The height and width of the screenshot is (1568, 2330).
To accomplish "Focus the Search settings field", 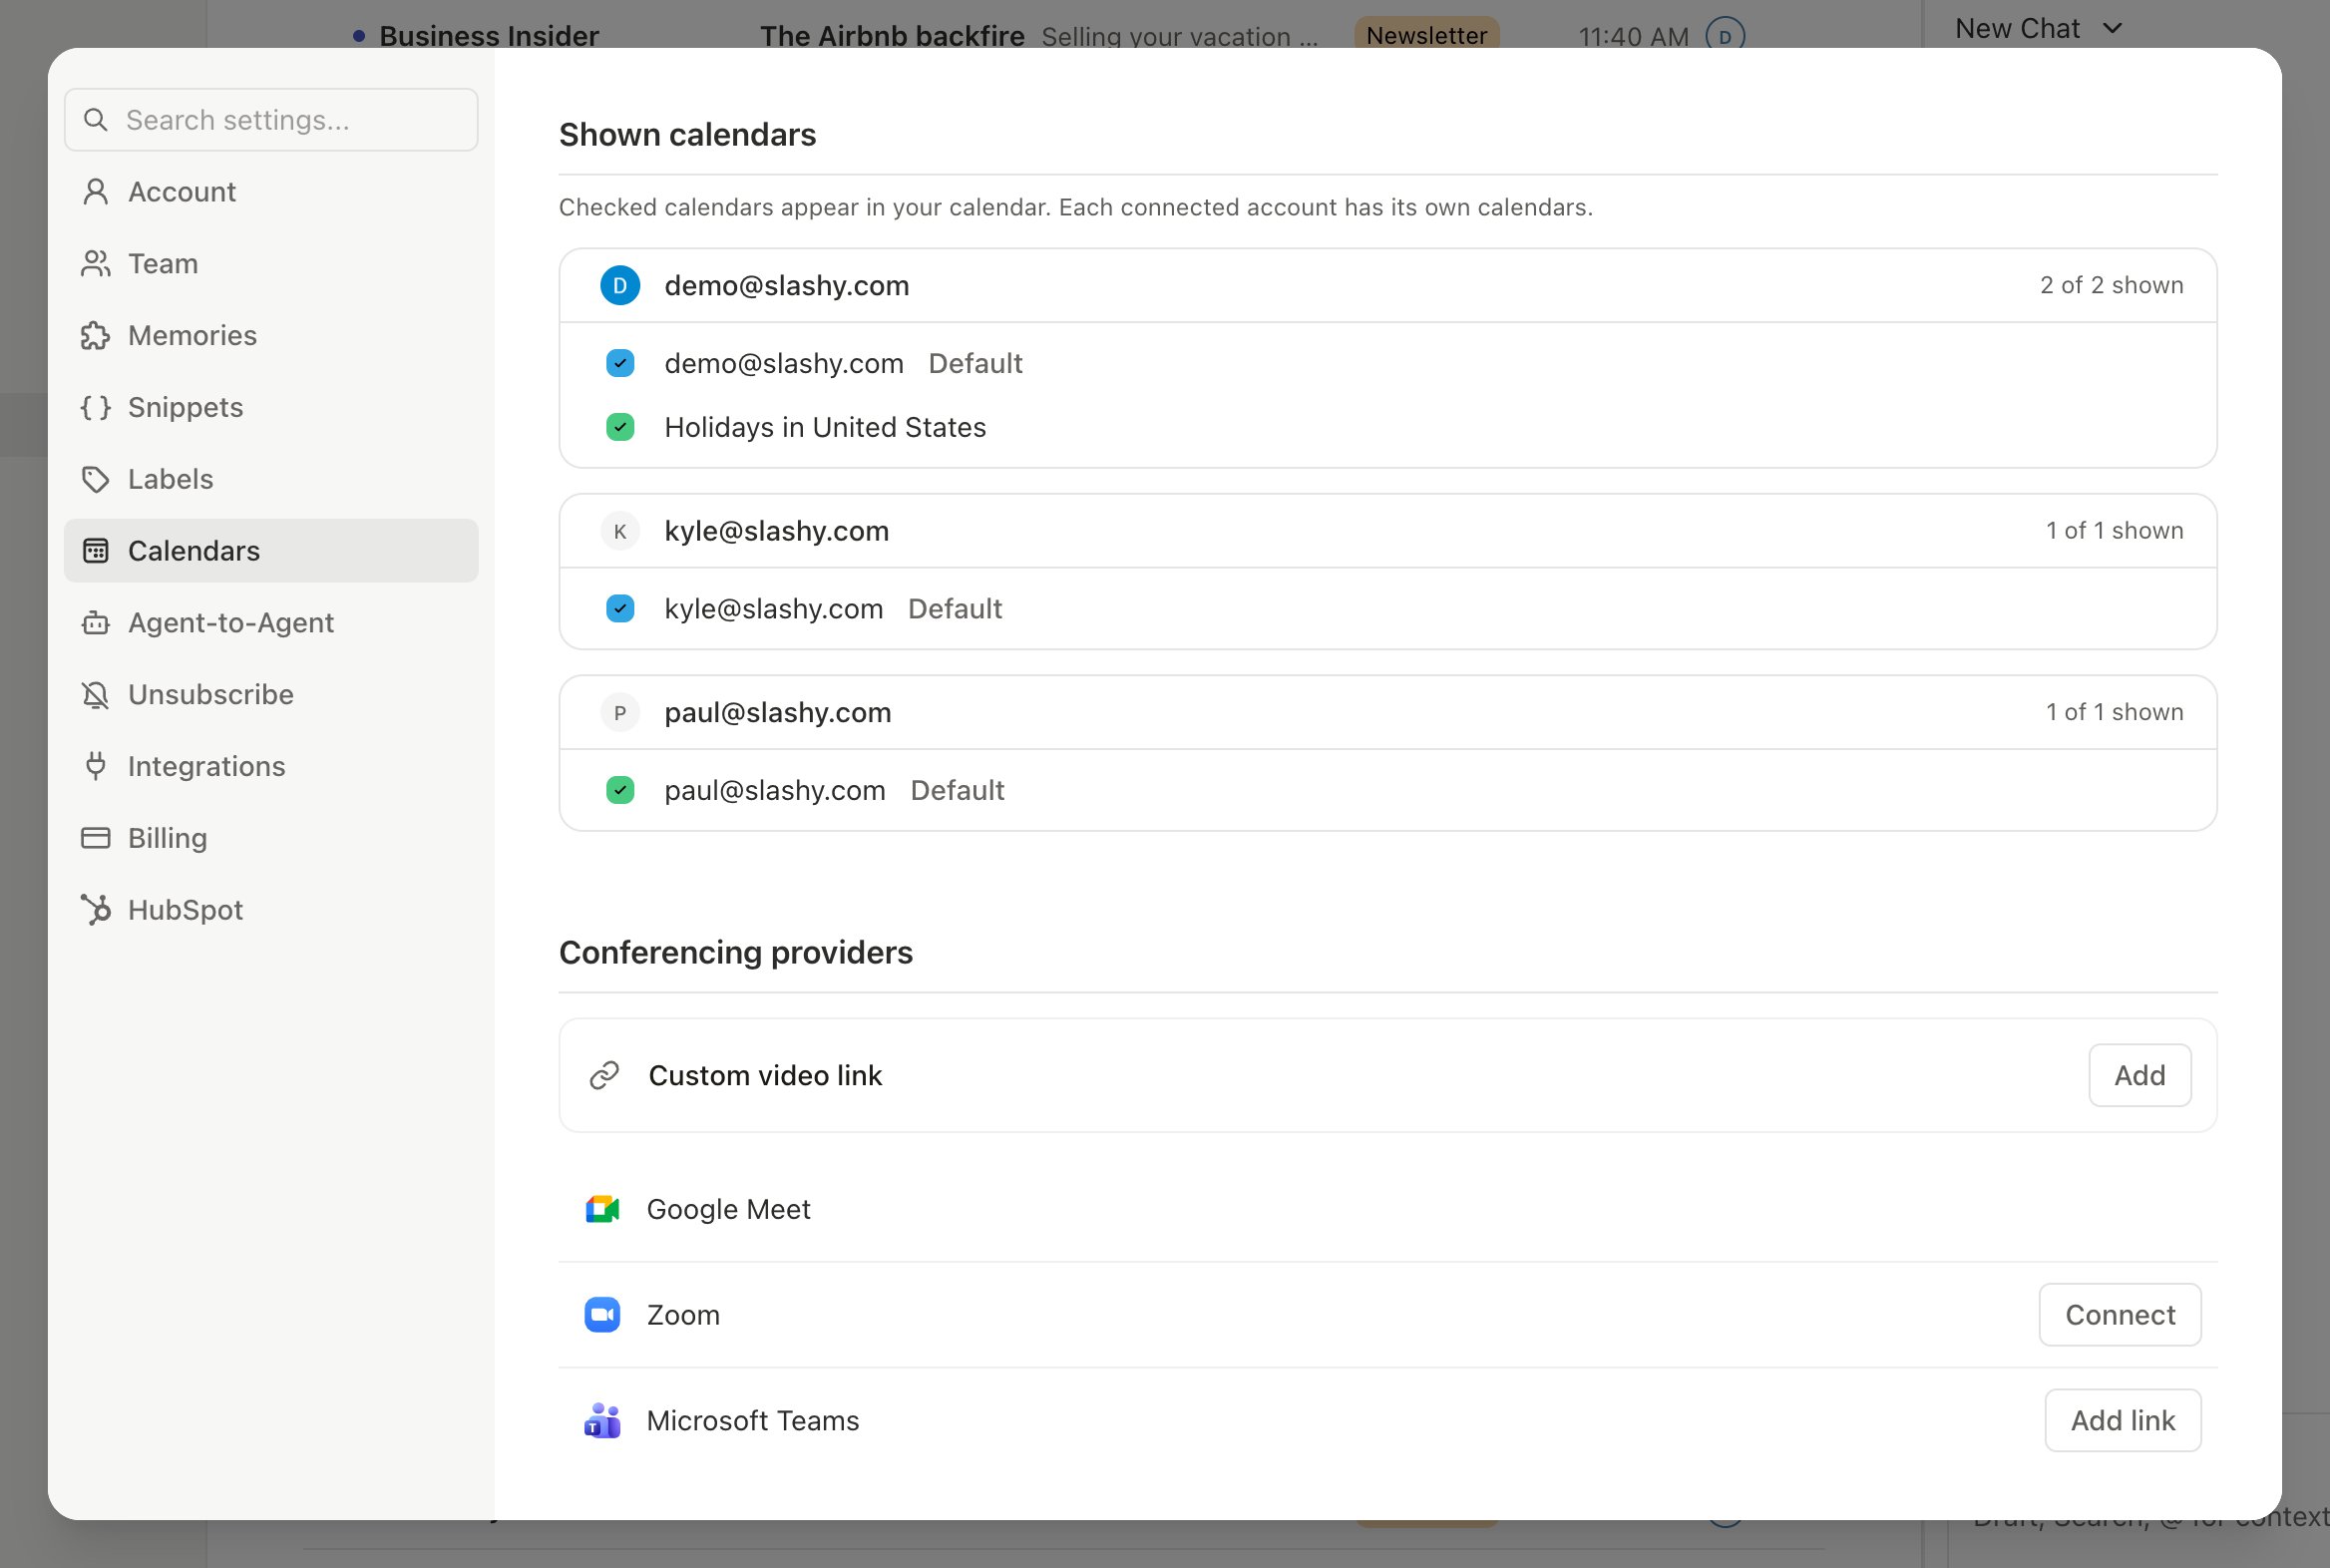I will pyautogui.click(x=271, y=120).
